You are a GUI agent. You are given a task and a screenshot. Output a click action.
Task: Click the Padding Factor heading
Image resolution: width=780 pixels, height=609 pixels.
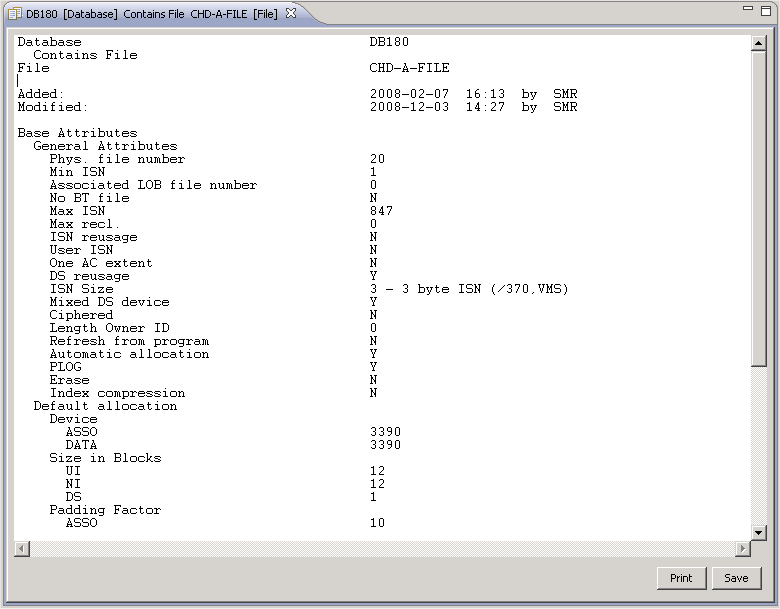tap(105, 510)
